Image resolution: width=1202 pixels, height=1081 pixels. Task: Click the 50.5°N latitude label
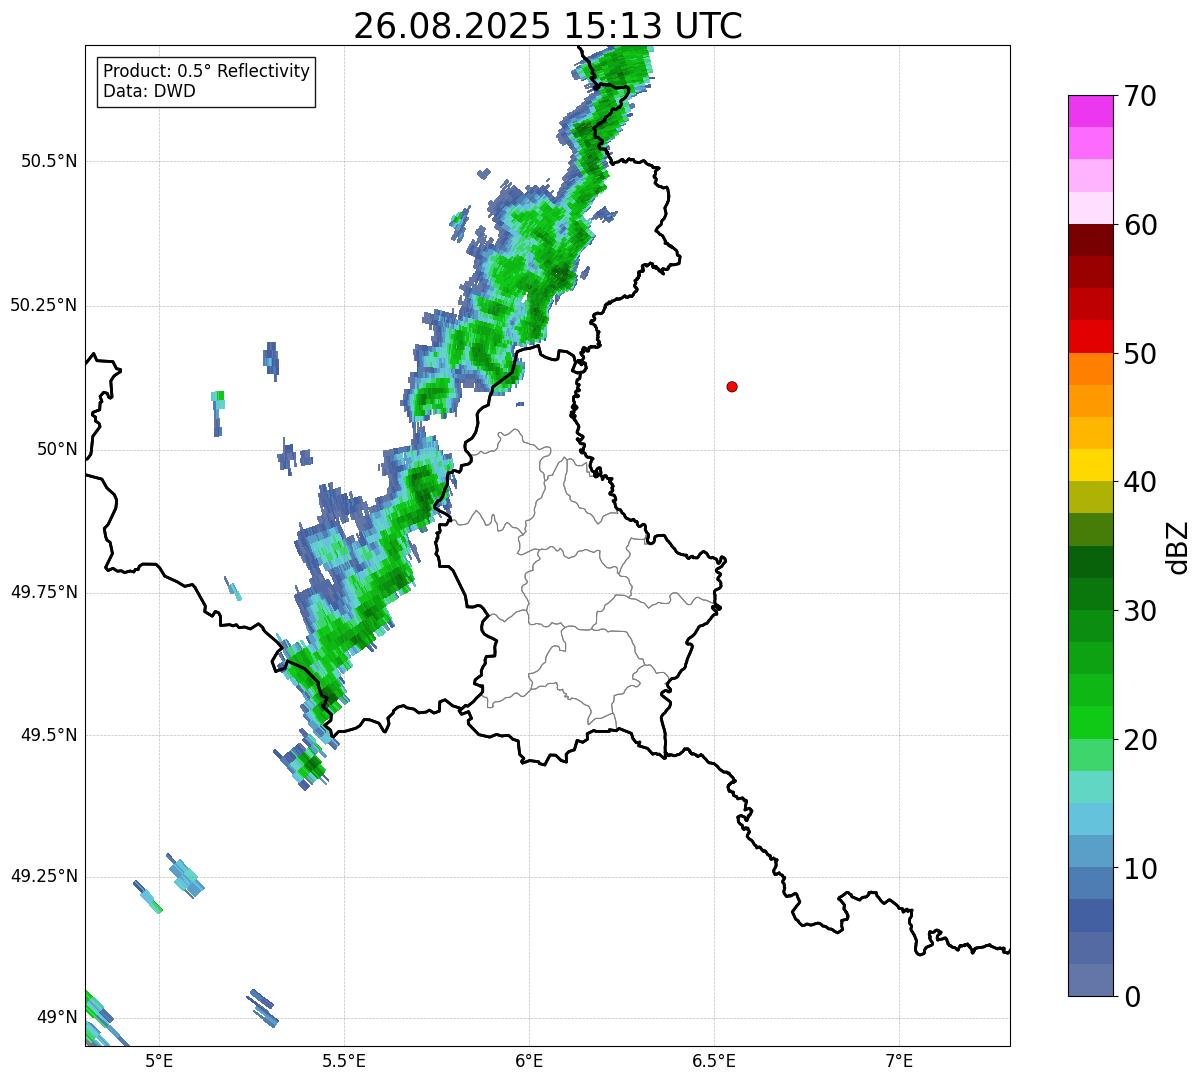49,162
